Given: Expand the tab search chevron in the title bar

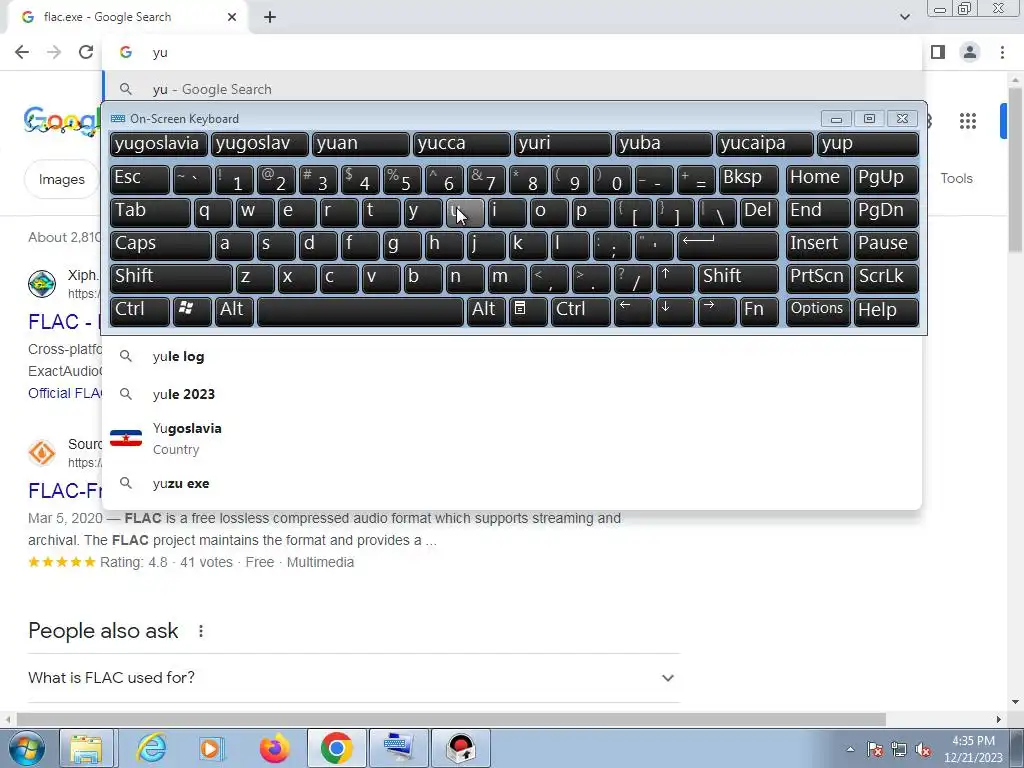Looking at the screenshot, I should pos(904,17).
